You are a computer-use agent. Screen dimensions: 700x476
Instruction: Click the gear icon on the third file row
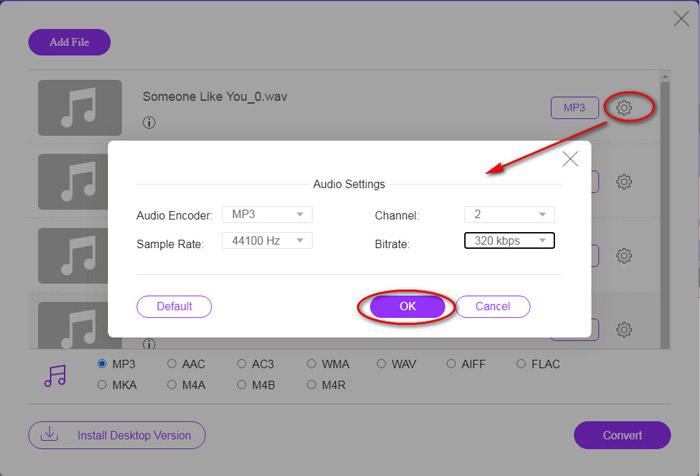(x=624, y=256)
